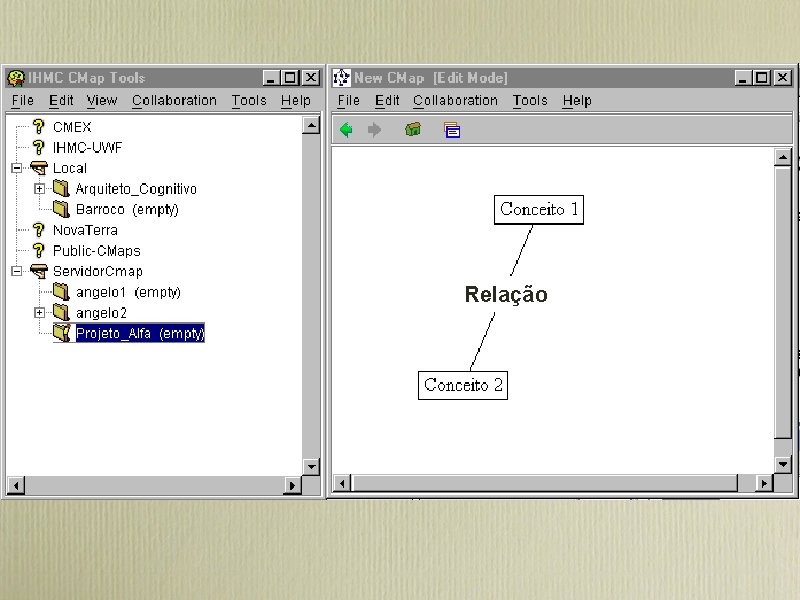Collapse the Local tree node
Screen dimensions: 800x600
pos(17,168)
